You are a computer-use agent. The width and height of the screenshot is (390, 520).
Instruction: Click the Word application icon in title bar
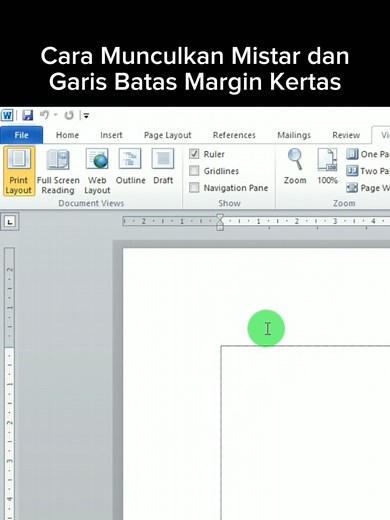pyautogui.click(x=8, y=115)
